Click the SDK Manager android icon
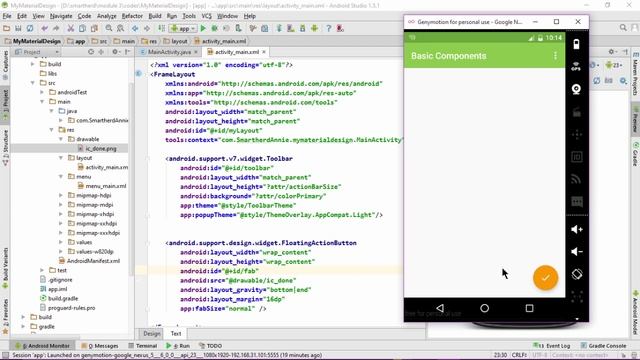The image size is (640, 360). coord(302,28)
